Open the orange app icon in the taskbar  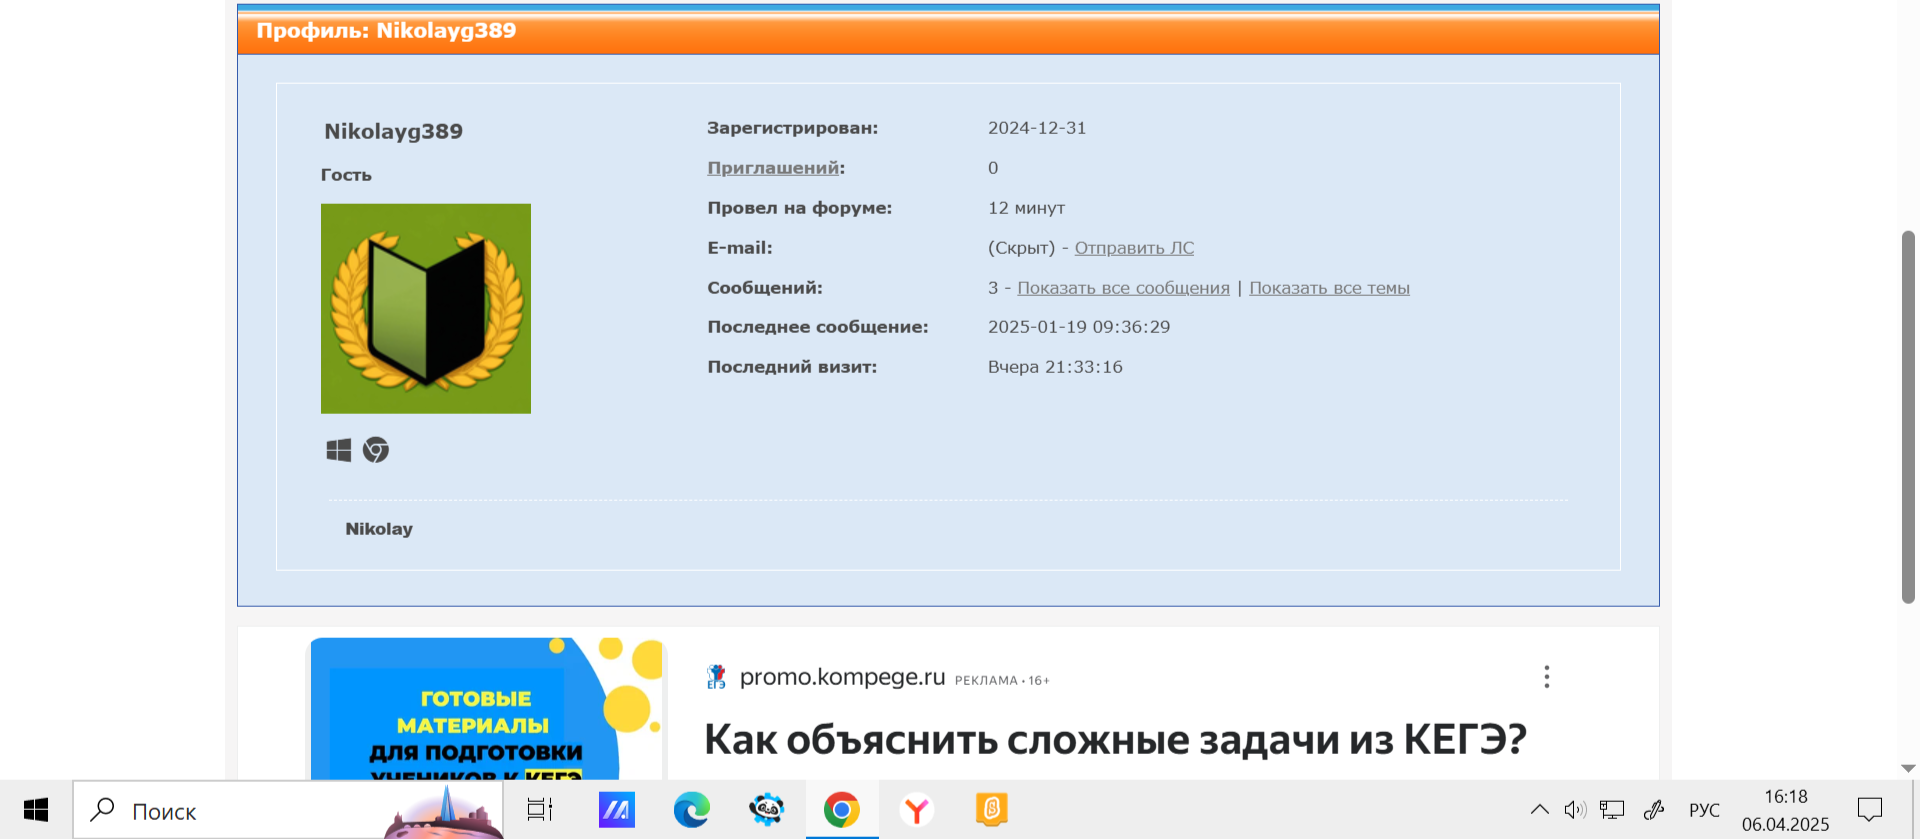click(992, 810)
